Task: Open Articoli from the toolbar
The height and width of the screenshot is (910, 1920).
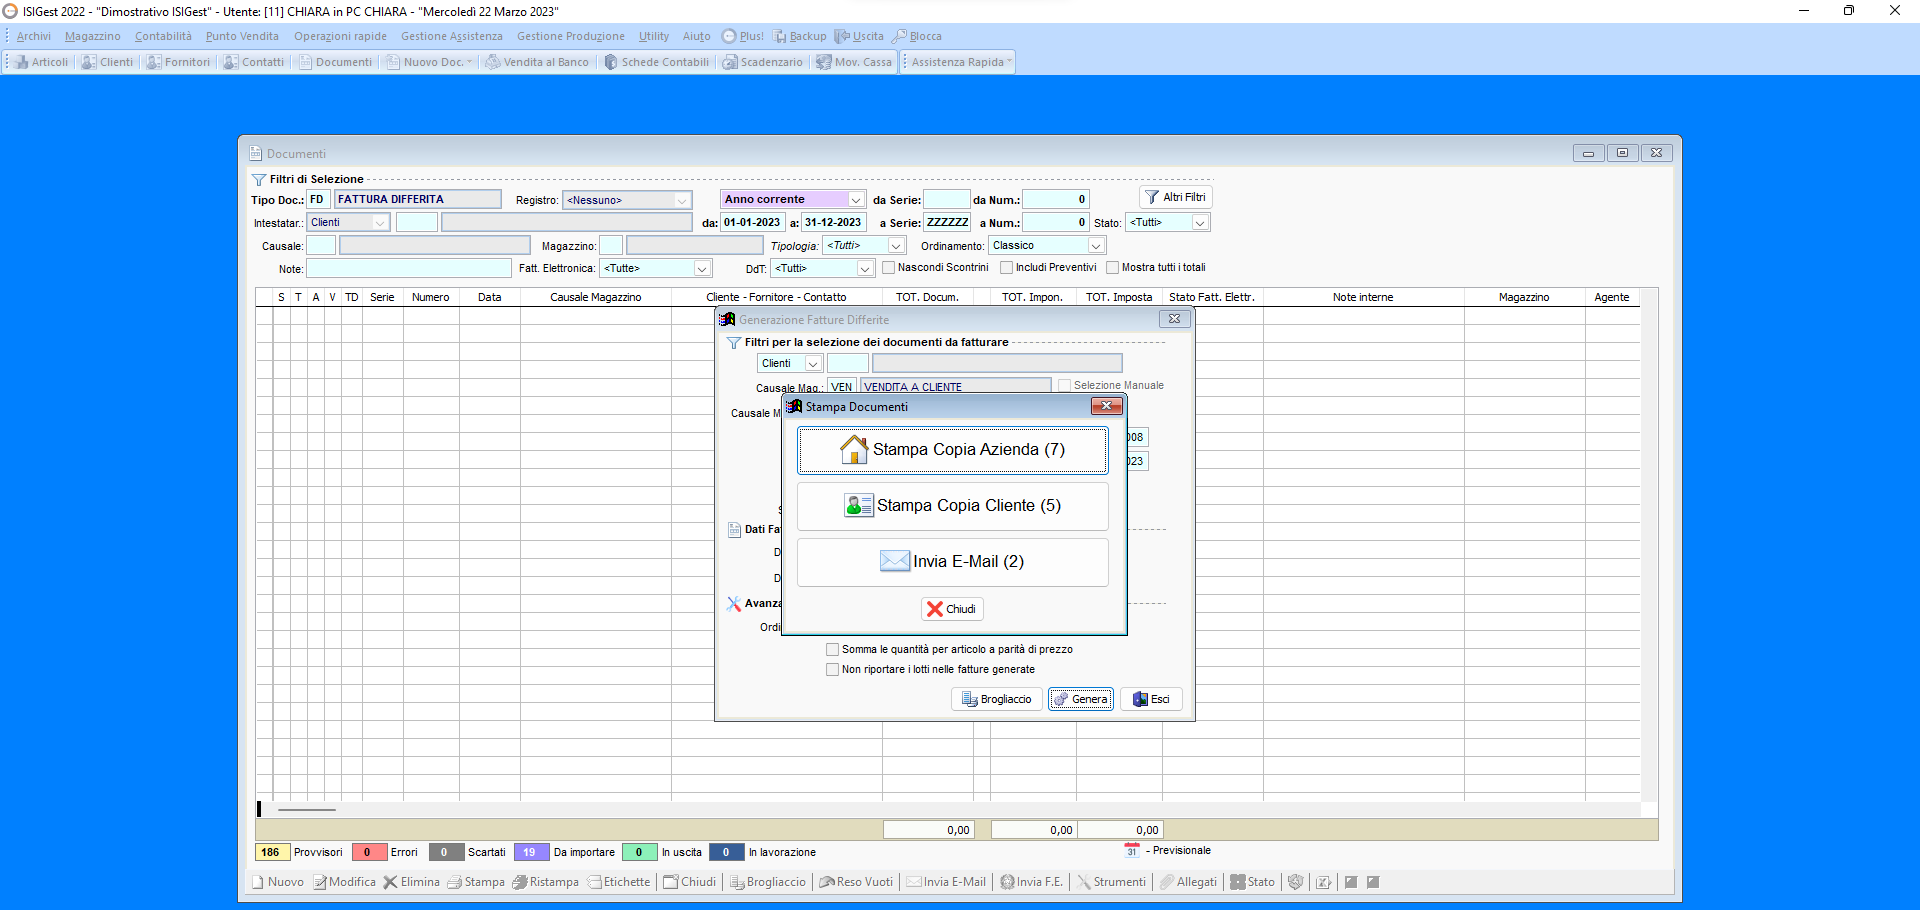Action: click(x=41, y=62)
